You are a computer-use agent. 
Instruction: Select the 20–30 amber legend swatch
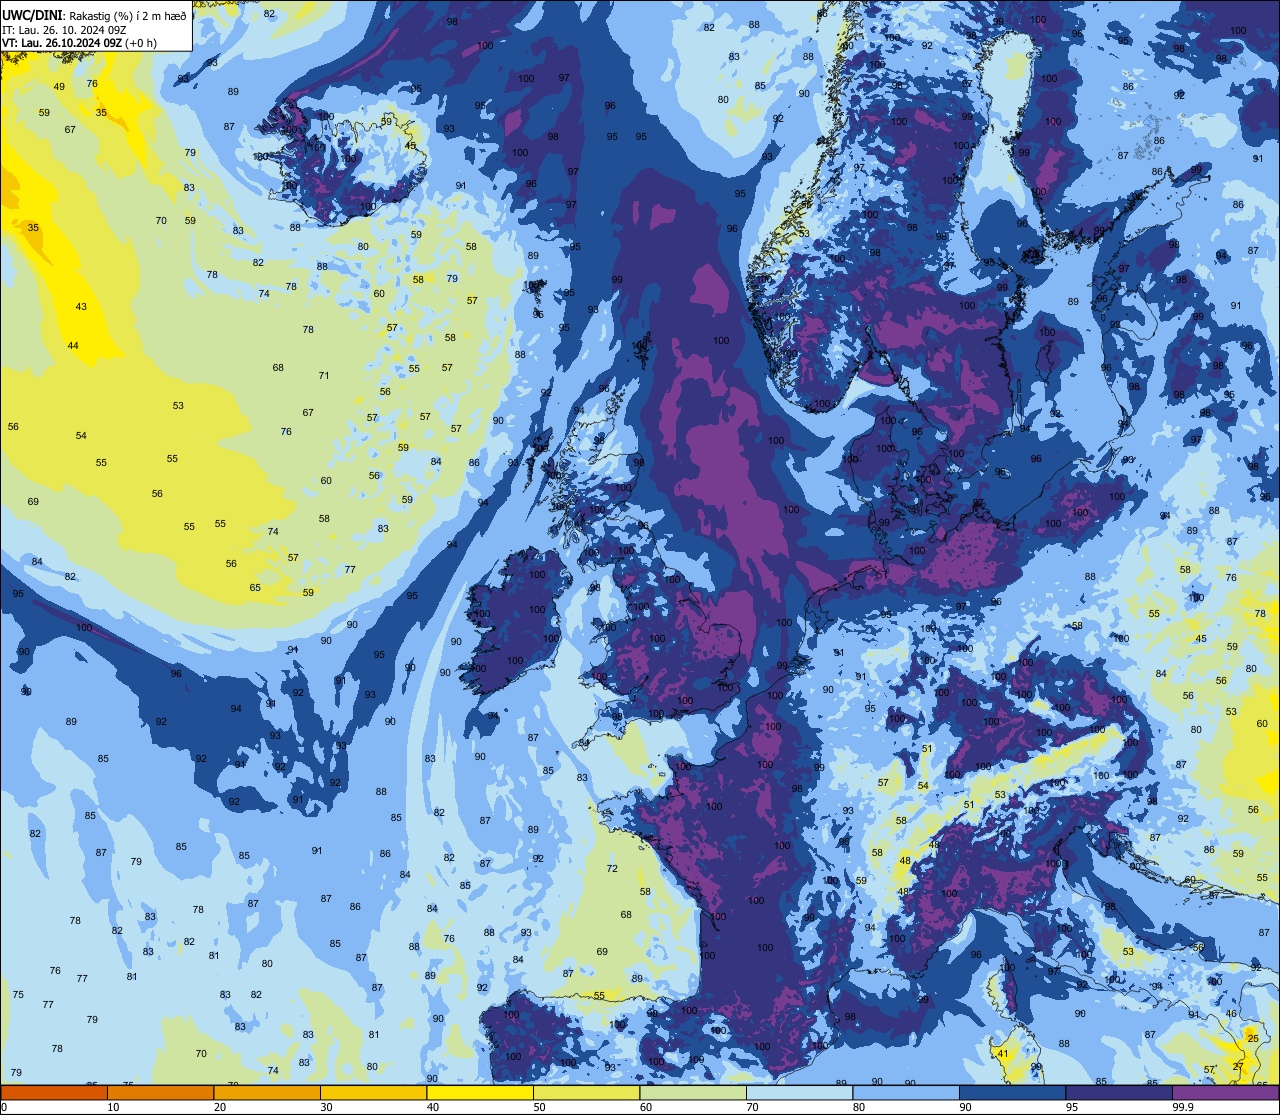pos(267,1092)
